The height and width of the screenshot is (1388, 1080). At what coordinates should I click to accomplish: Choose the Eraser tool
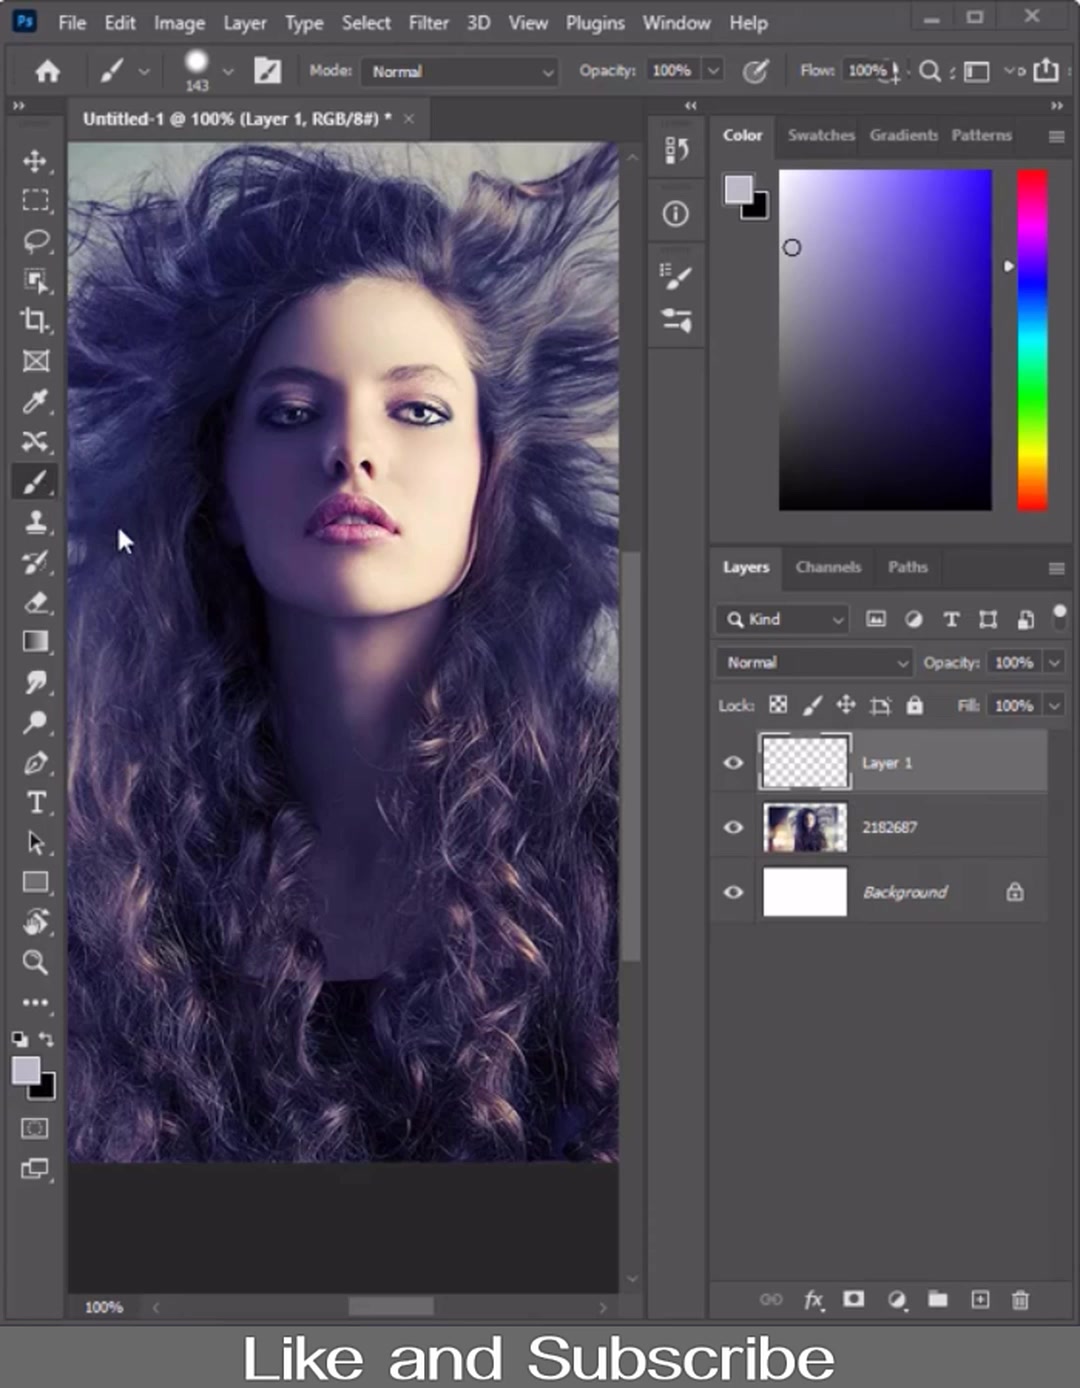click(36, 602)
